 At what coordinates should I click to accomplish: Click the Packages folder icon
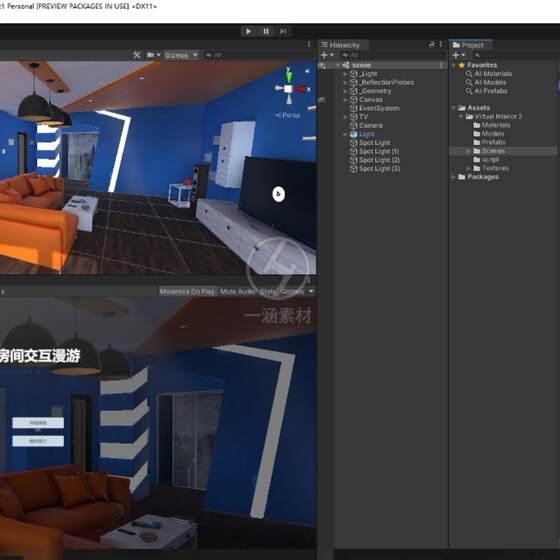tap(462, 177)
